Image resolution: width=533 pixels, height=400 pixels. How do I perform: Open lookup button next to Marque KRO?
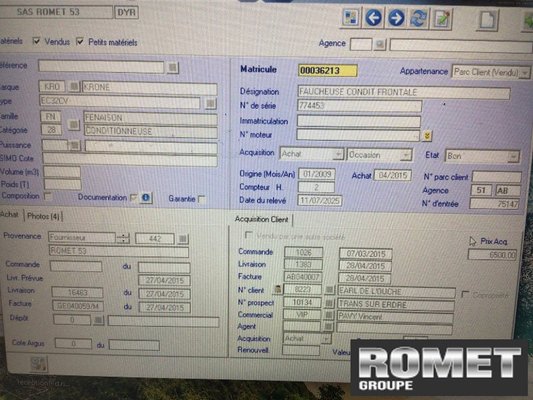coord(73,87)
